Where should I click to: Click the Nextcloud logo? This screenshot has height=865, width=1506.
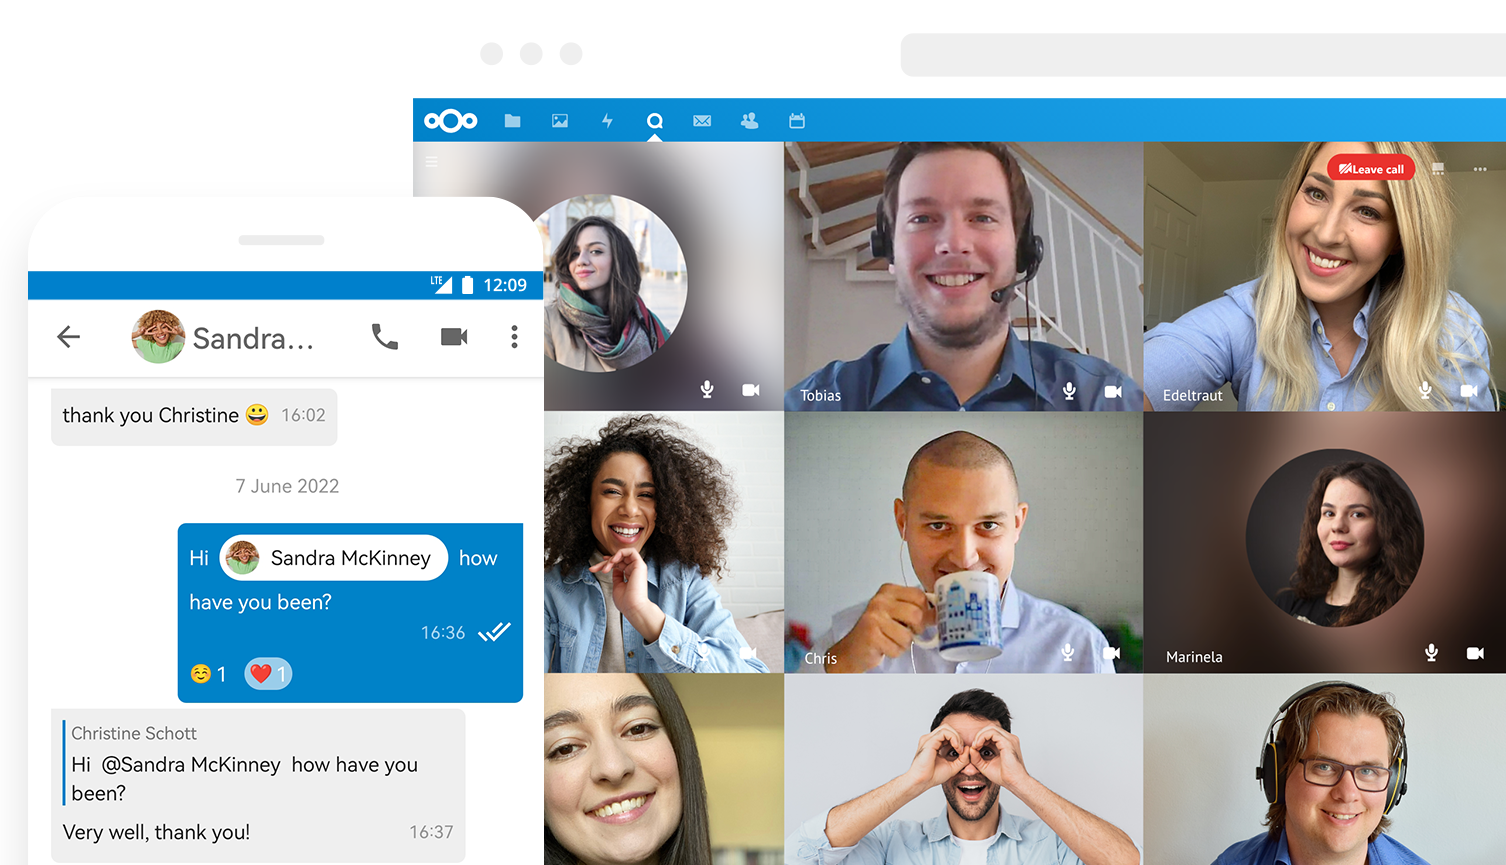tap(450, 120)
